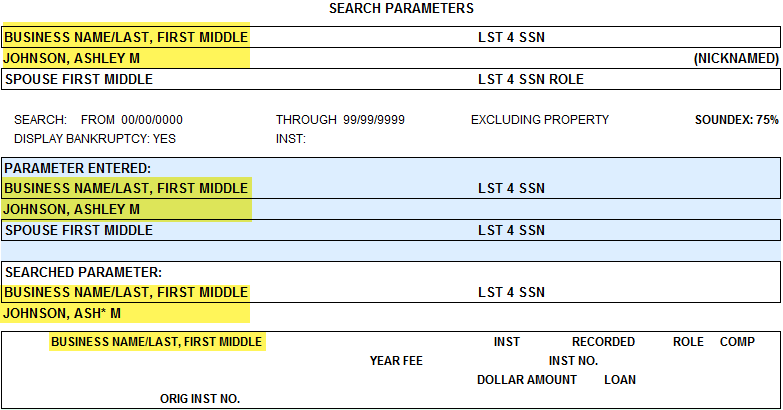Screen dimensions: 783x410
Task: Click the SPOUSE FIRST MIDDLE field in top section
Action: [79, 79]
